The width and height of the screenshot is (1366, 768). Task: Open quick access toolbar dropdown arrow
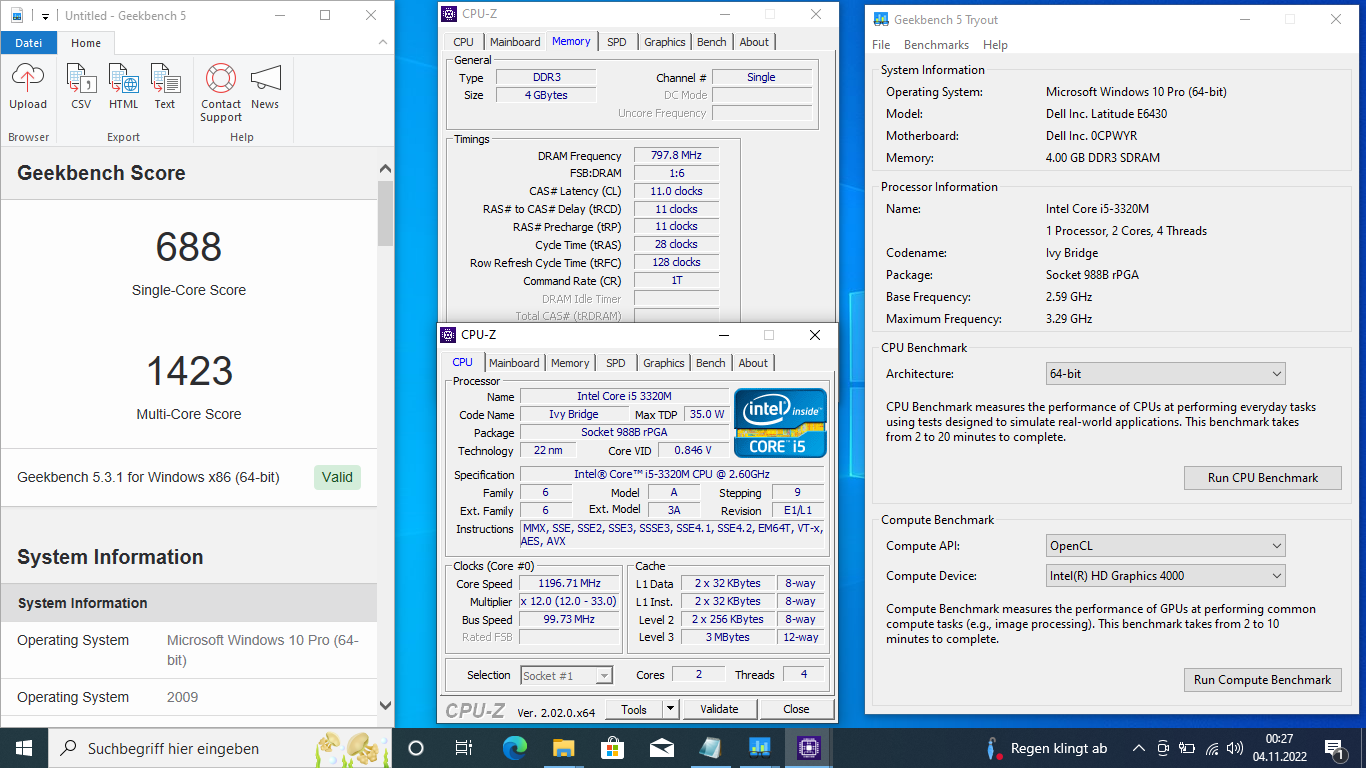pyautogui.click(x=45, y=17)
